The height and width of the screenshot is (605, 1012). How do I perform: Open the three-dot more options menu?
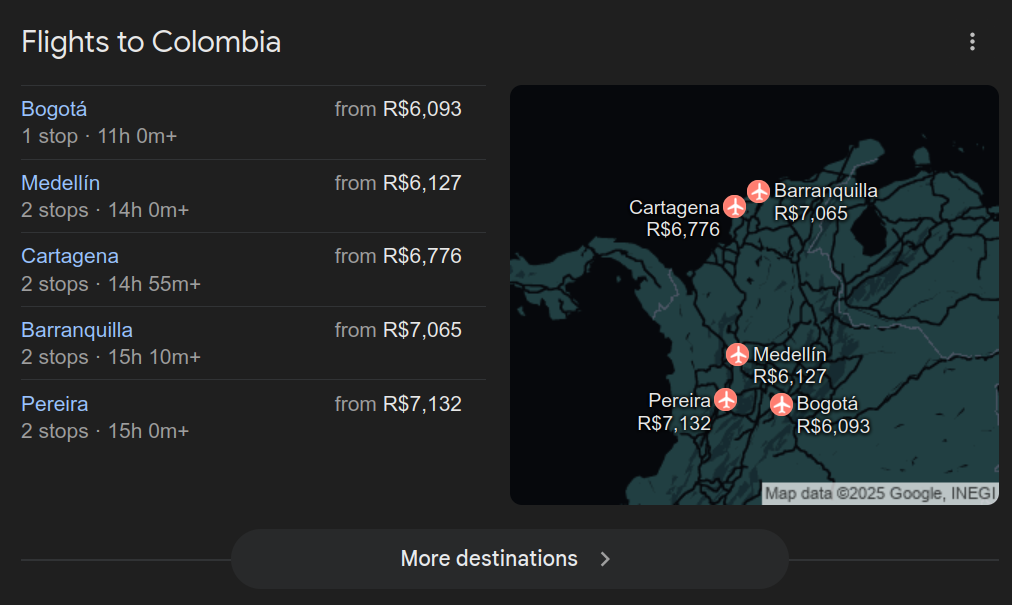(972, 42)
